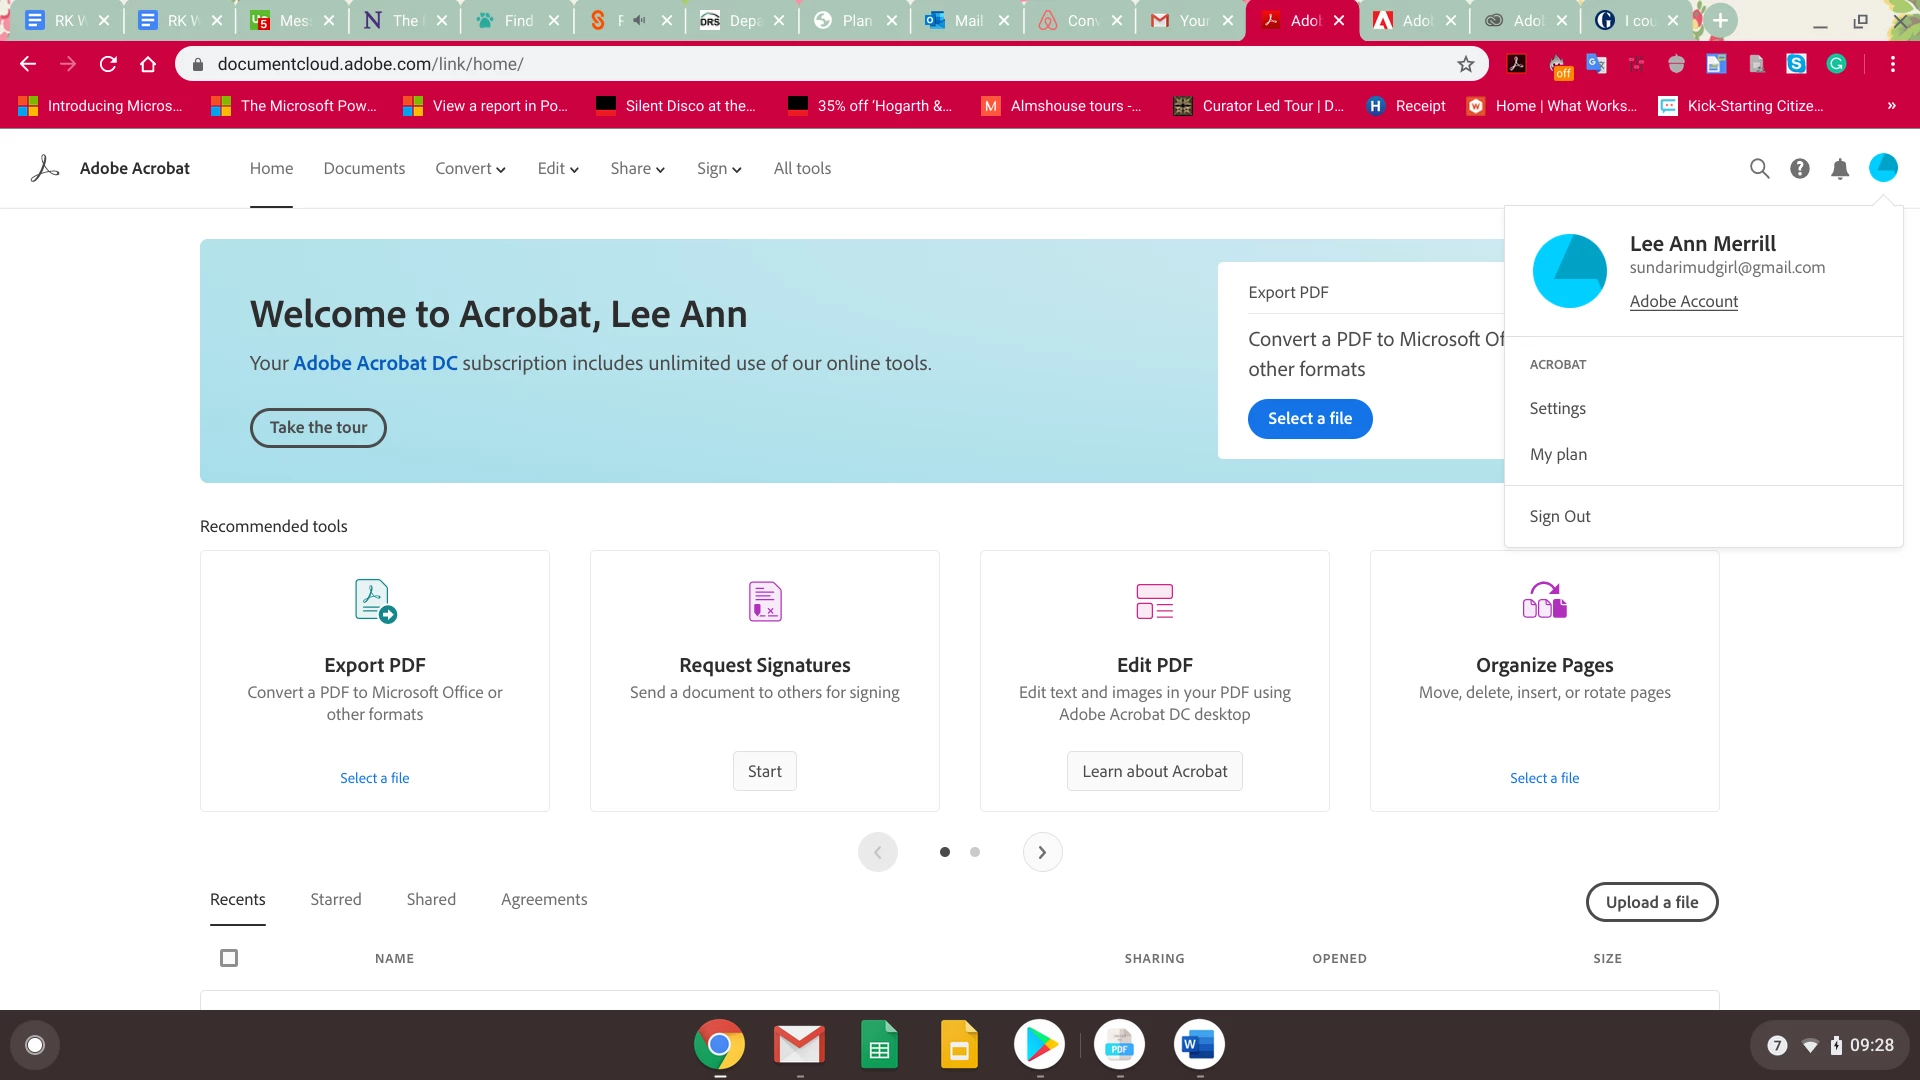Bookmark page with star icon
The width and height of the screenshot is (1920, 1080).
(1465, 64)
